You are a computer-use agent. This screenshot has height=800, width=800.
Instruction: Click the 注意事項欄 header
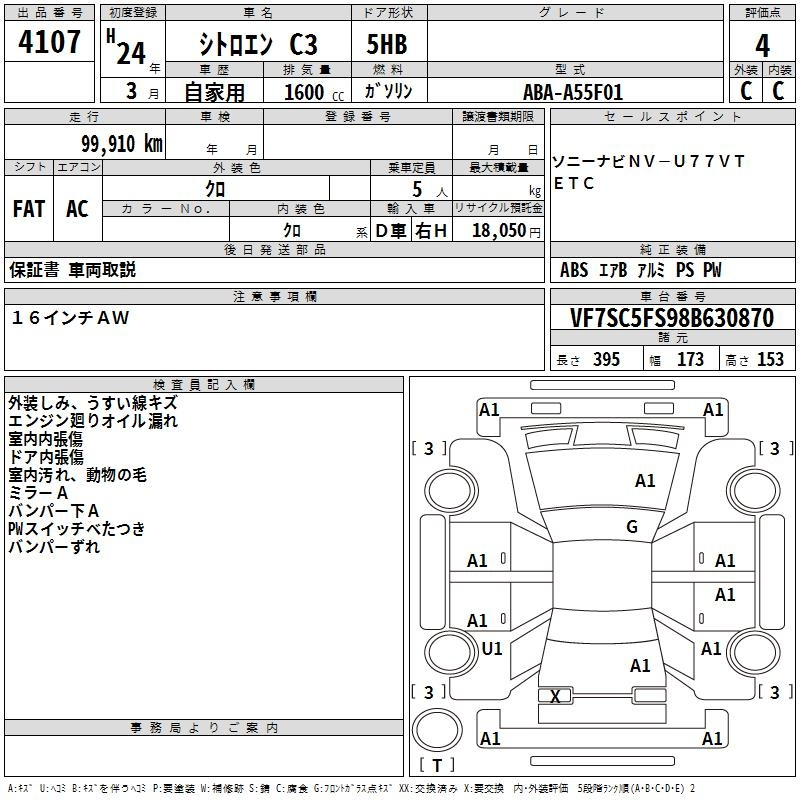tap(274, 296)
